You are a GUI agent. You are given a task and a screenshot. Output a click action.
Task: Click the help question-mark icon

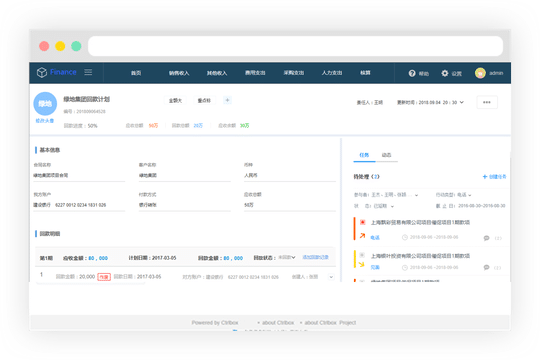pyautogui.click(x=412, y=73)
